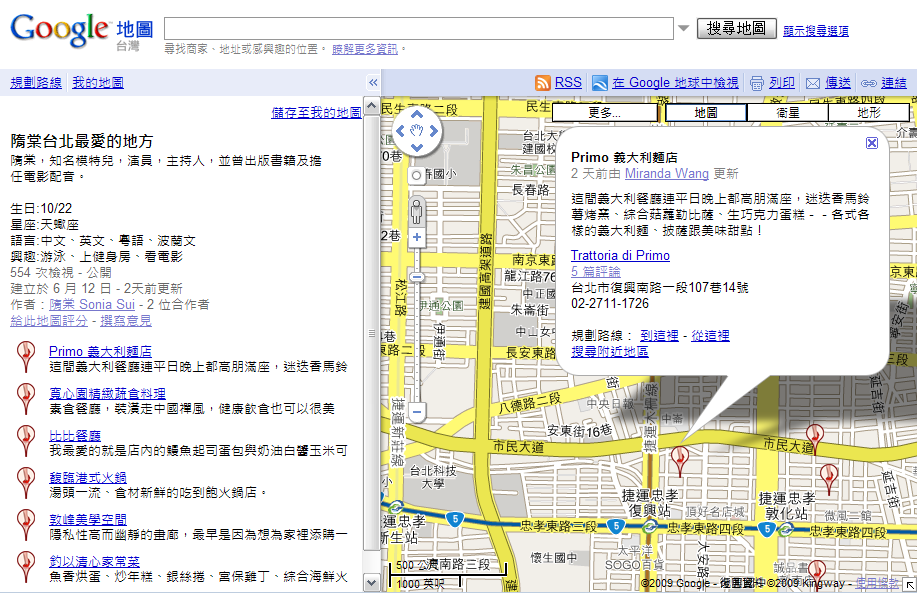Click the overview map expand arrow icon

point(910,585)
